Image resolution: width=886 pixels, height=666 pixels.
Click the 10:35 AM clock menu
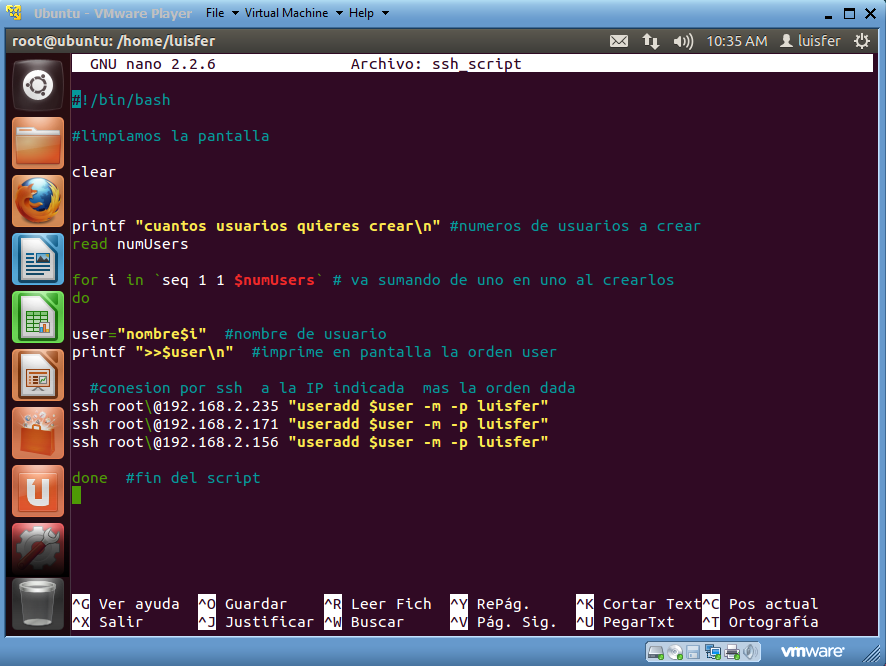(736, 41)
